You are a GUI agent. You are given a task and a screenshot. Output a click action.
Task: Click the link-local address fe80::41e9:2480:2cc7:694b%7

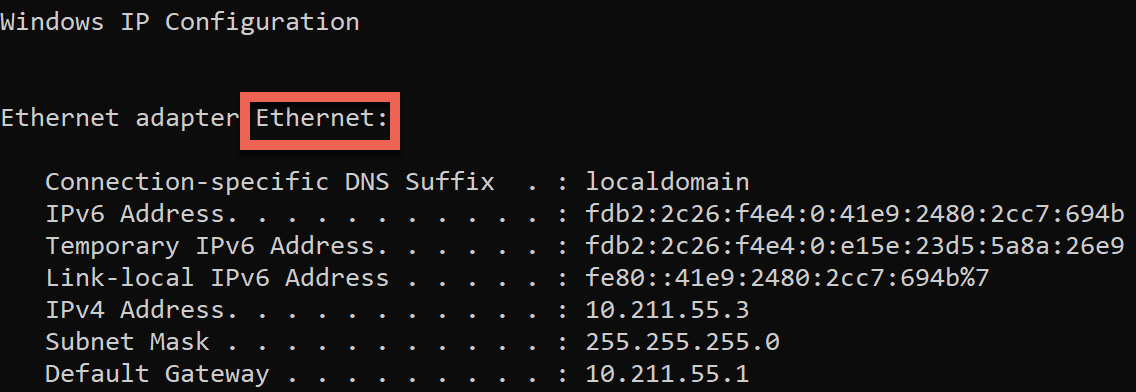[788, 278]
